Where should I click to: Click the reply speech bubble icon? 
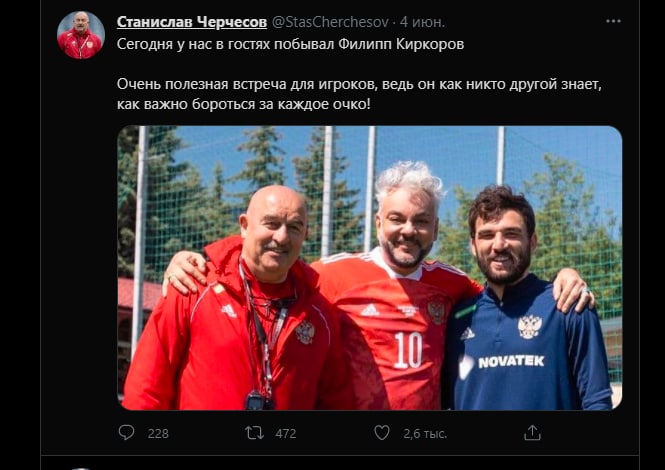click(126, 433)
